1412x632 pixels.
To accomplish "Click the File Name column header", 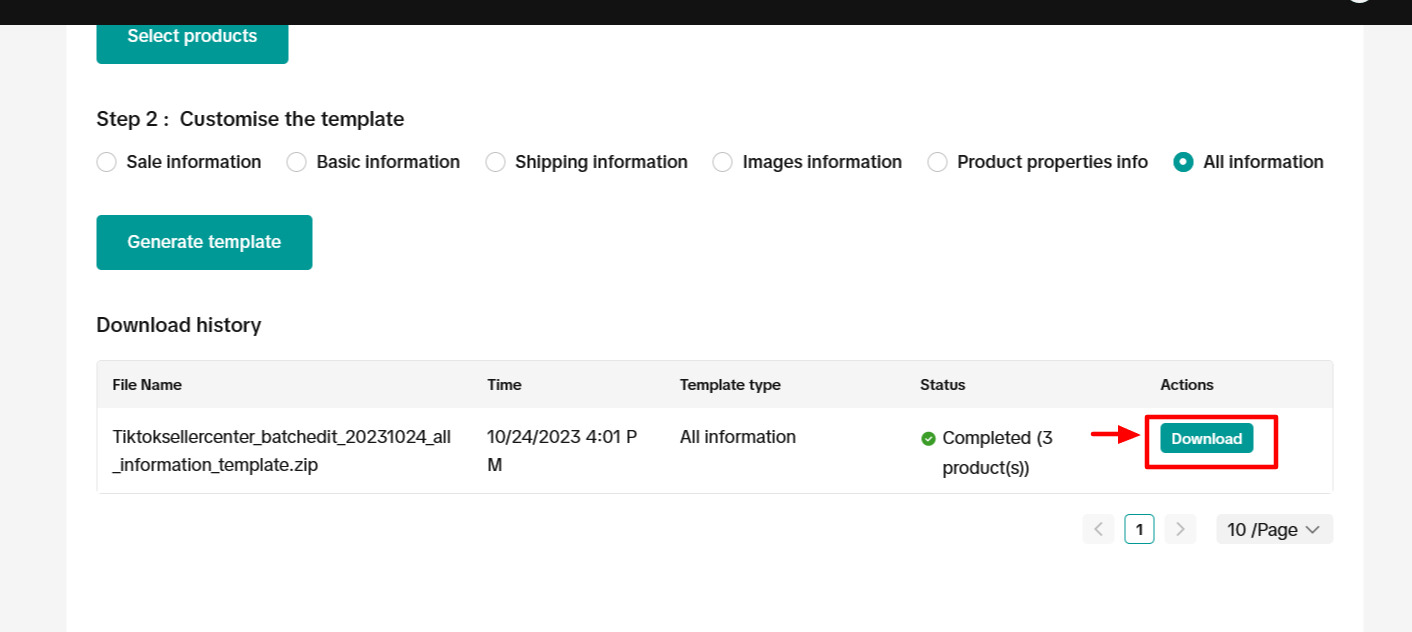I will click(x=147, y=385).
